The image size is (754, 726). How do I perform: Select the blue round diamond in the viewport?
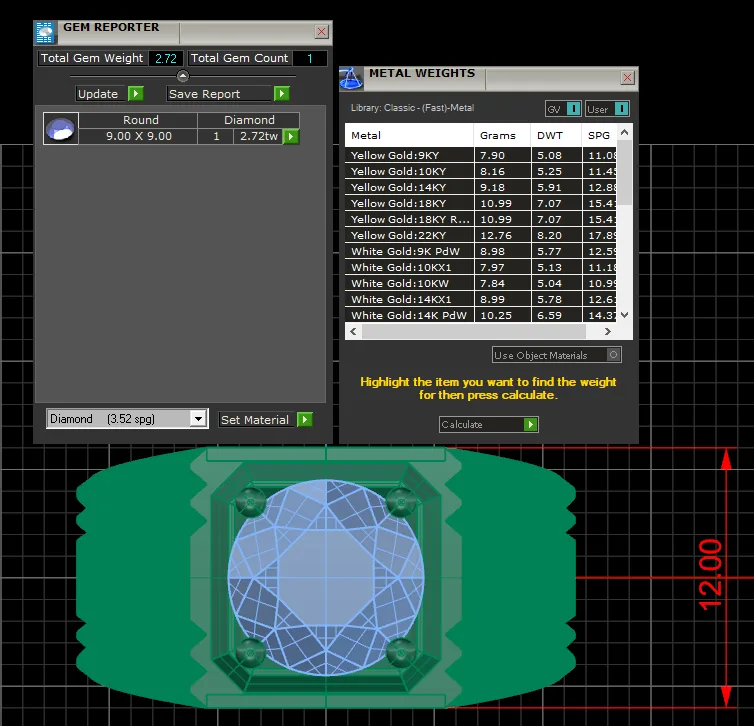(326, 577)
